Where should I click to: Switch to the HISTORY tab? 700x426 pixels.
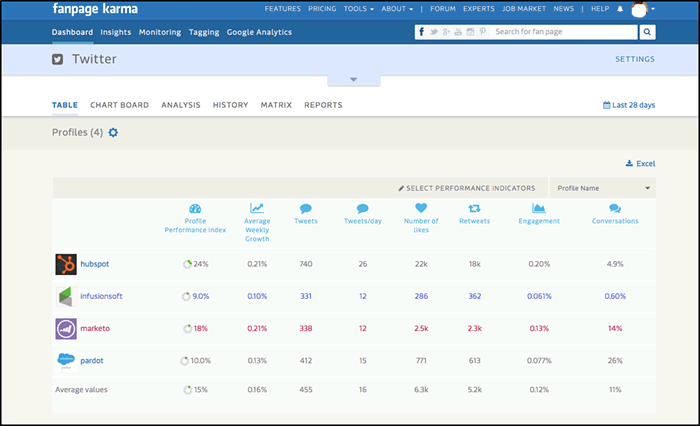(230, 105)
